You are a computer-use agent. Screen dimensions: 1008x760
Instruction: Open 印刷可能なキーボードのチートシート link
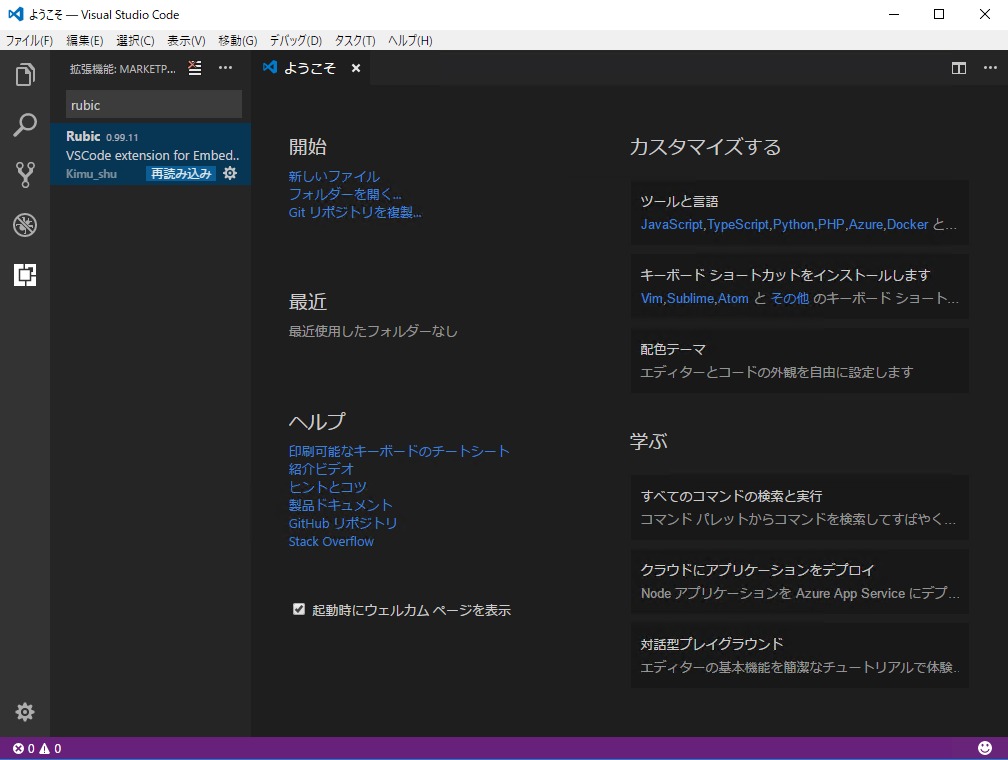click(399, 451)
